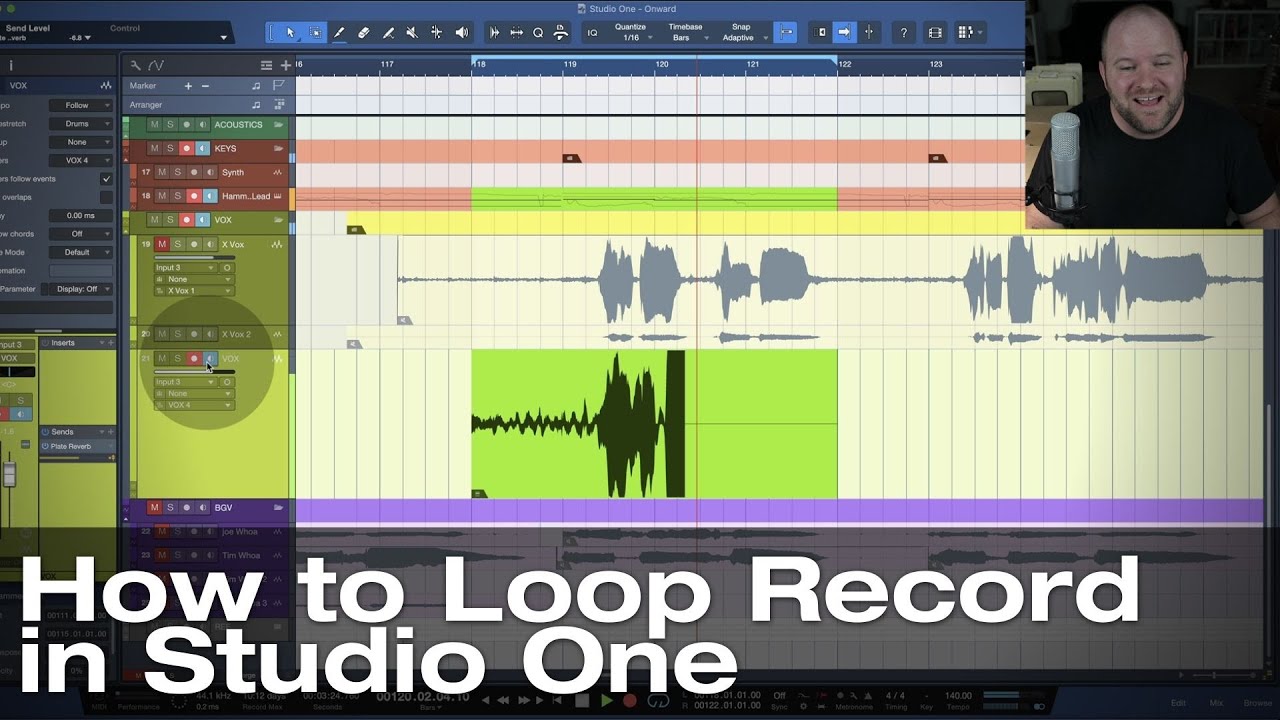Open the Browse panel
Screen dimensions: 1280x720
point(1258,703)
